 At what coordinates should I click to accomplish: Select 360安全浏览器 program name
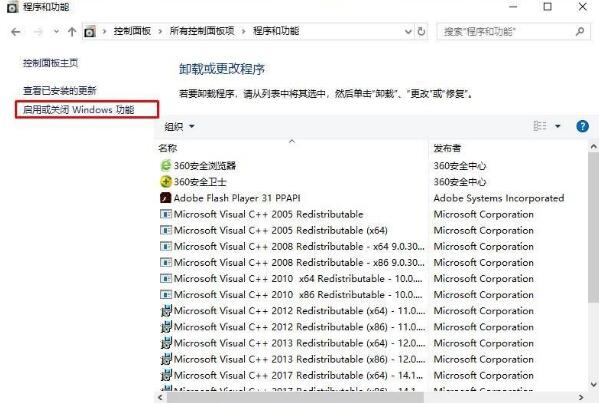click(x=205, y=166)
